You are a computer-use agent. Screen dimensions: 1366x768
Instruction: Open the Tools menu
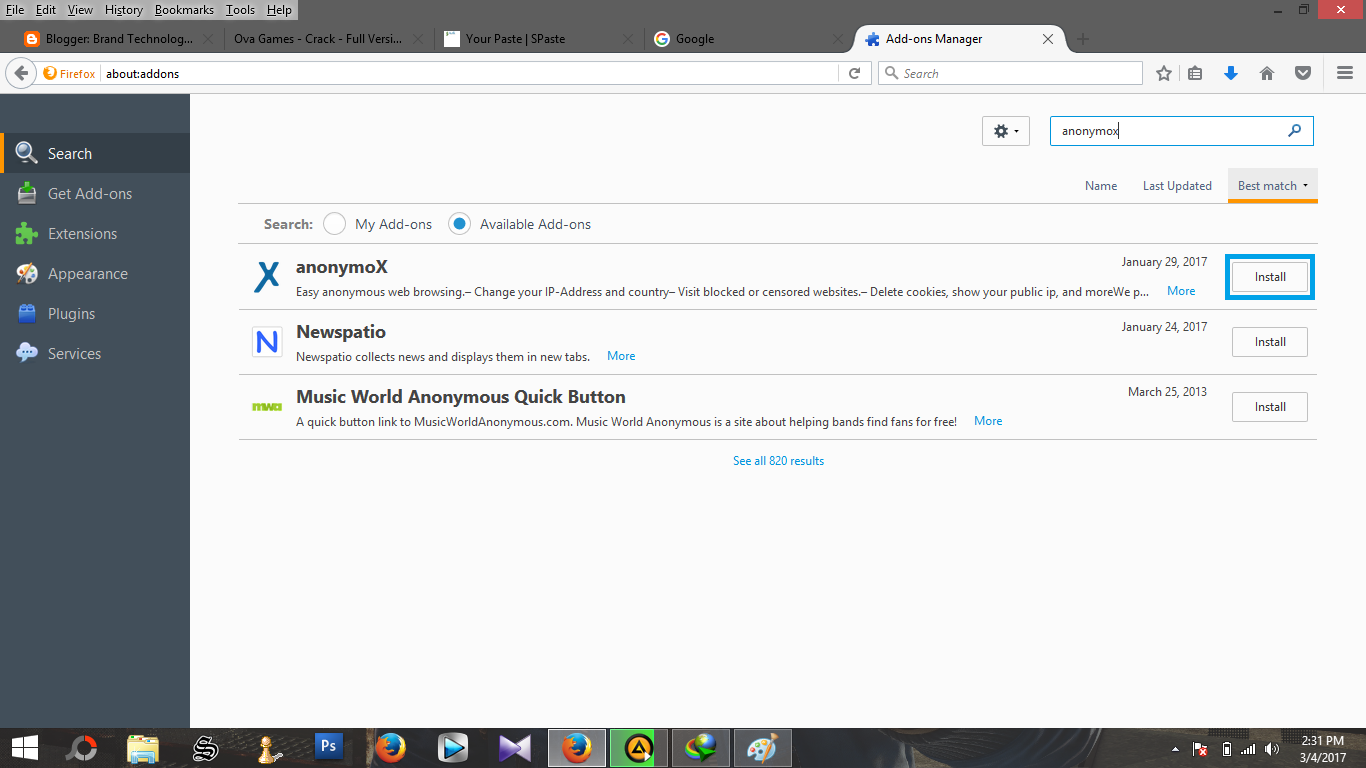[x=240, y=10]
